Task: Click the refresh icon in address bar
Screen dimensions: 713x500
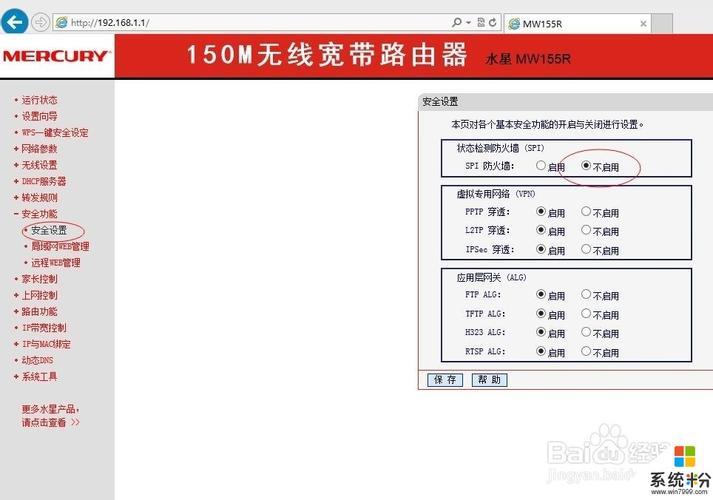Action: [492, 22]
